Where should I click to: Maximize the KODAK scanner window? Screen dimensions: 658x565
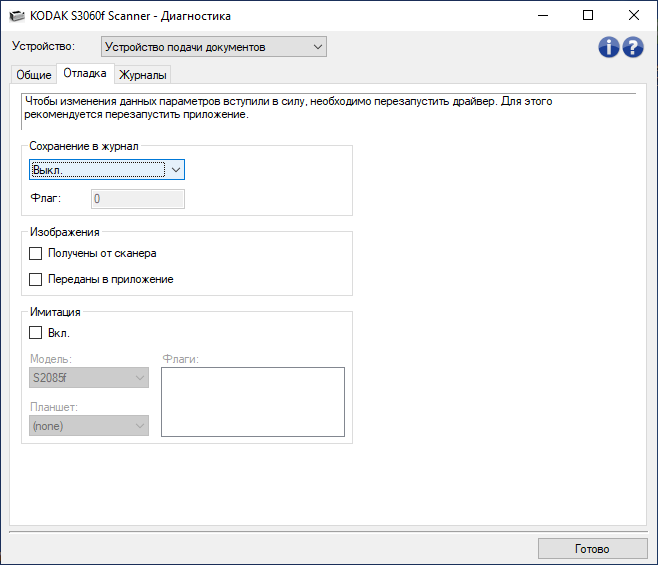tap(588, 15)
